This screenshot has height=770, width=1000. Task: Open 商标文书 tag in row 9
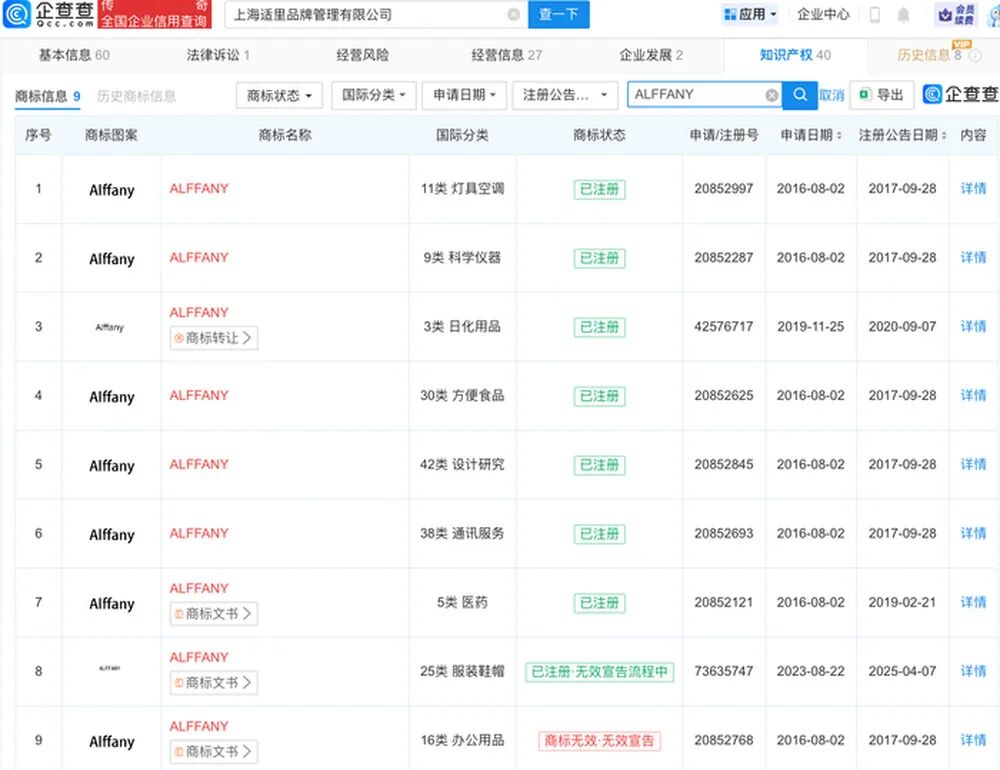(214, 751)
